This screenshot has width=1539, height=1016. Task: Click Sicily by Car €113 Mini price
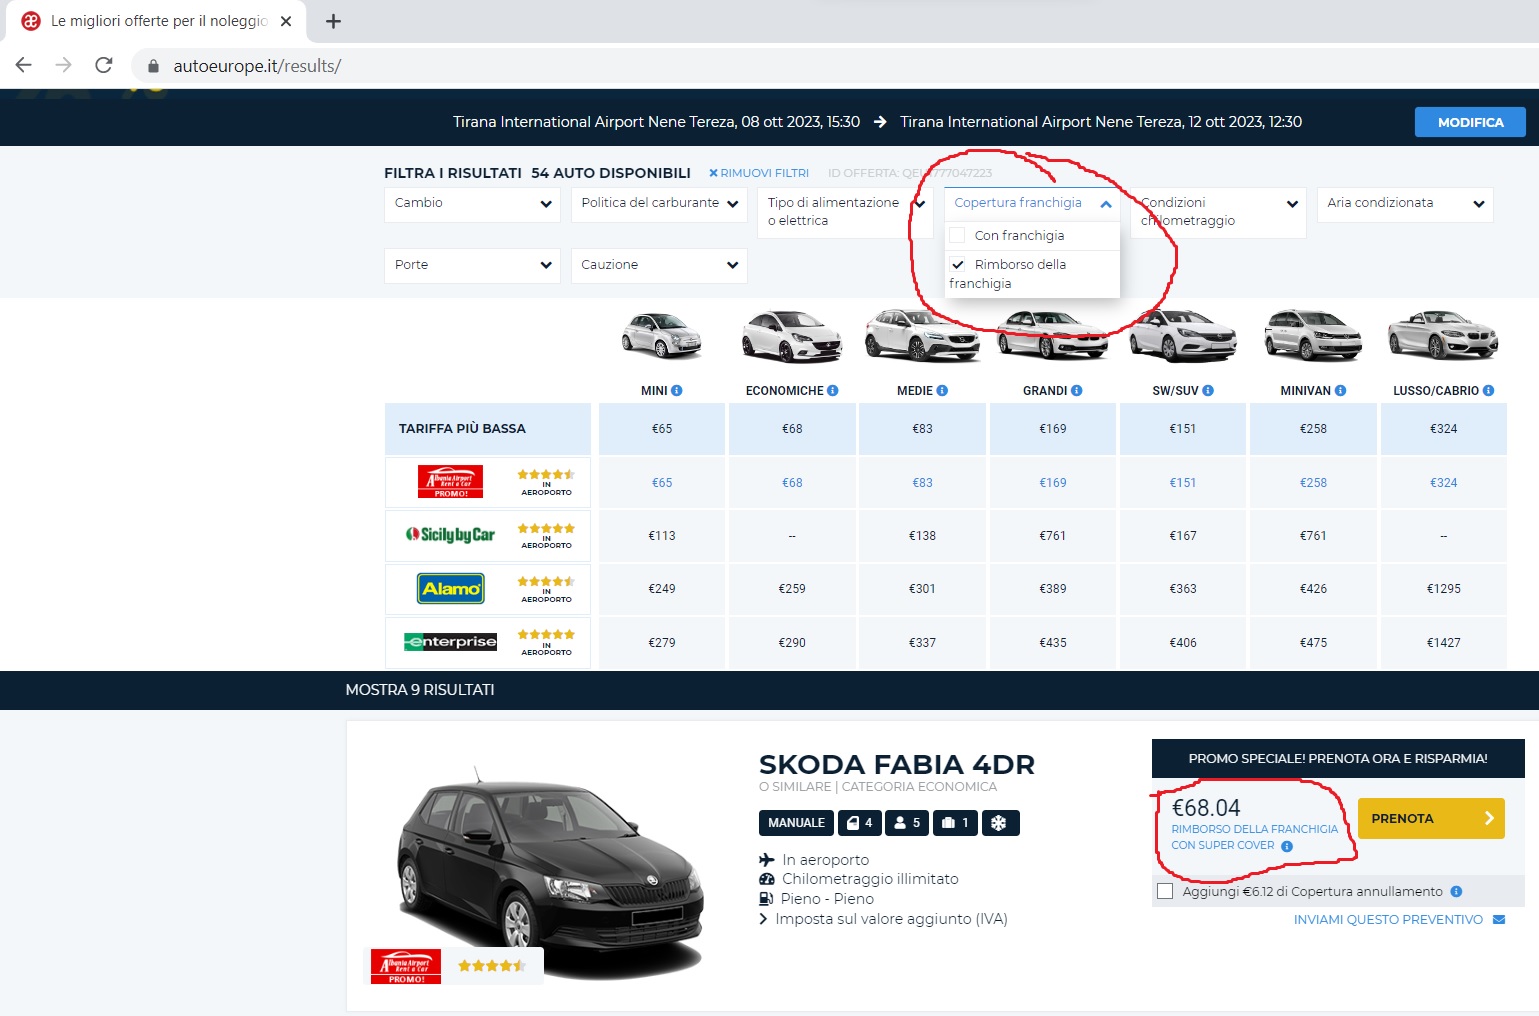point(662,536)
